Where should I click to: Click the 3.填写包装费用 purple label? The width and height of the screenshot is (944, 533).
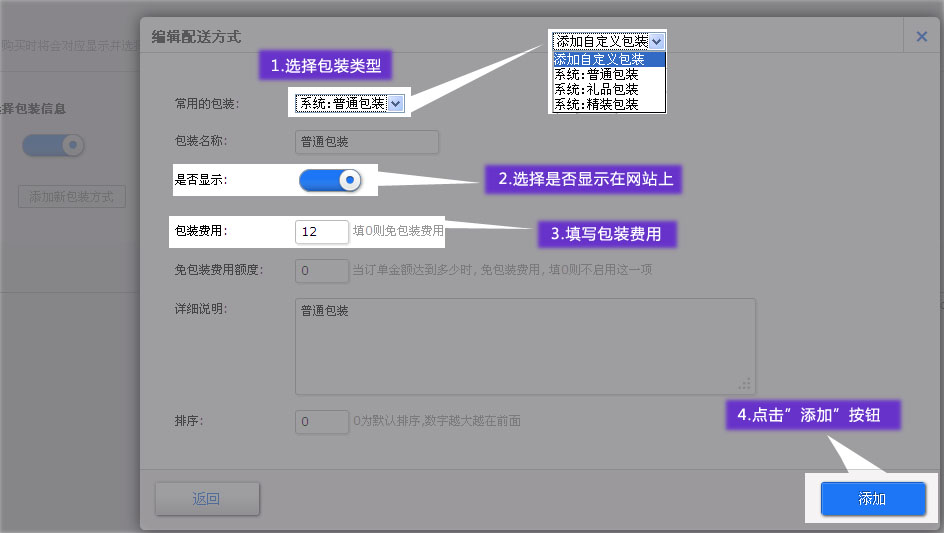[607, 234]
